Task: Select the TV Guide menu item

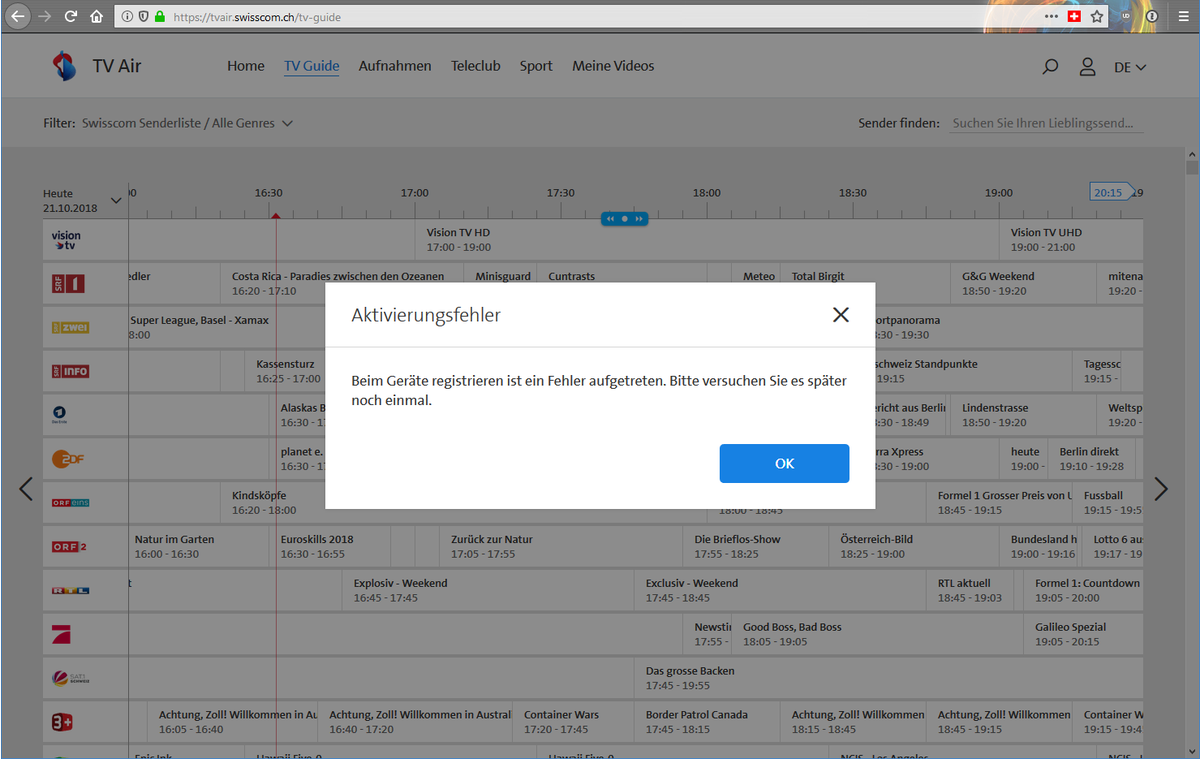Action: [312, 66]
